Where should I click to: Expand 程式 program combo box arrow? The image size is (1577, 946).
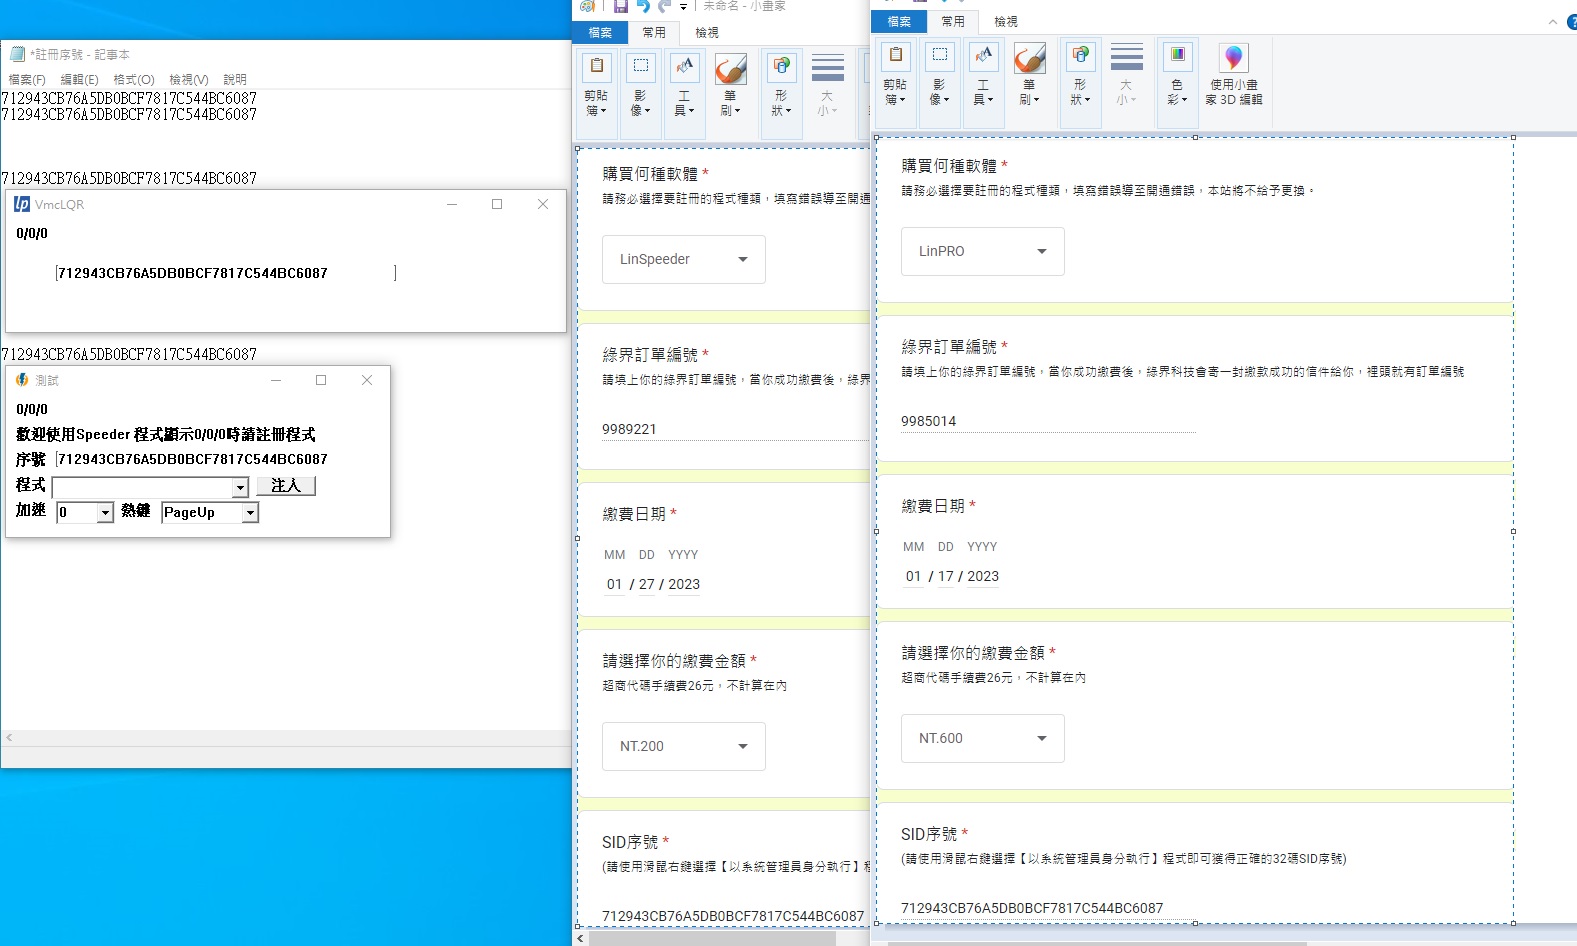240,487
